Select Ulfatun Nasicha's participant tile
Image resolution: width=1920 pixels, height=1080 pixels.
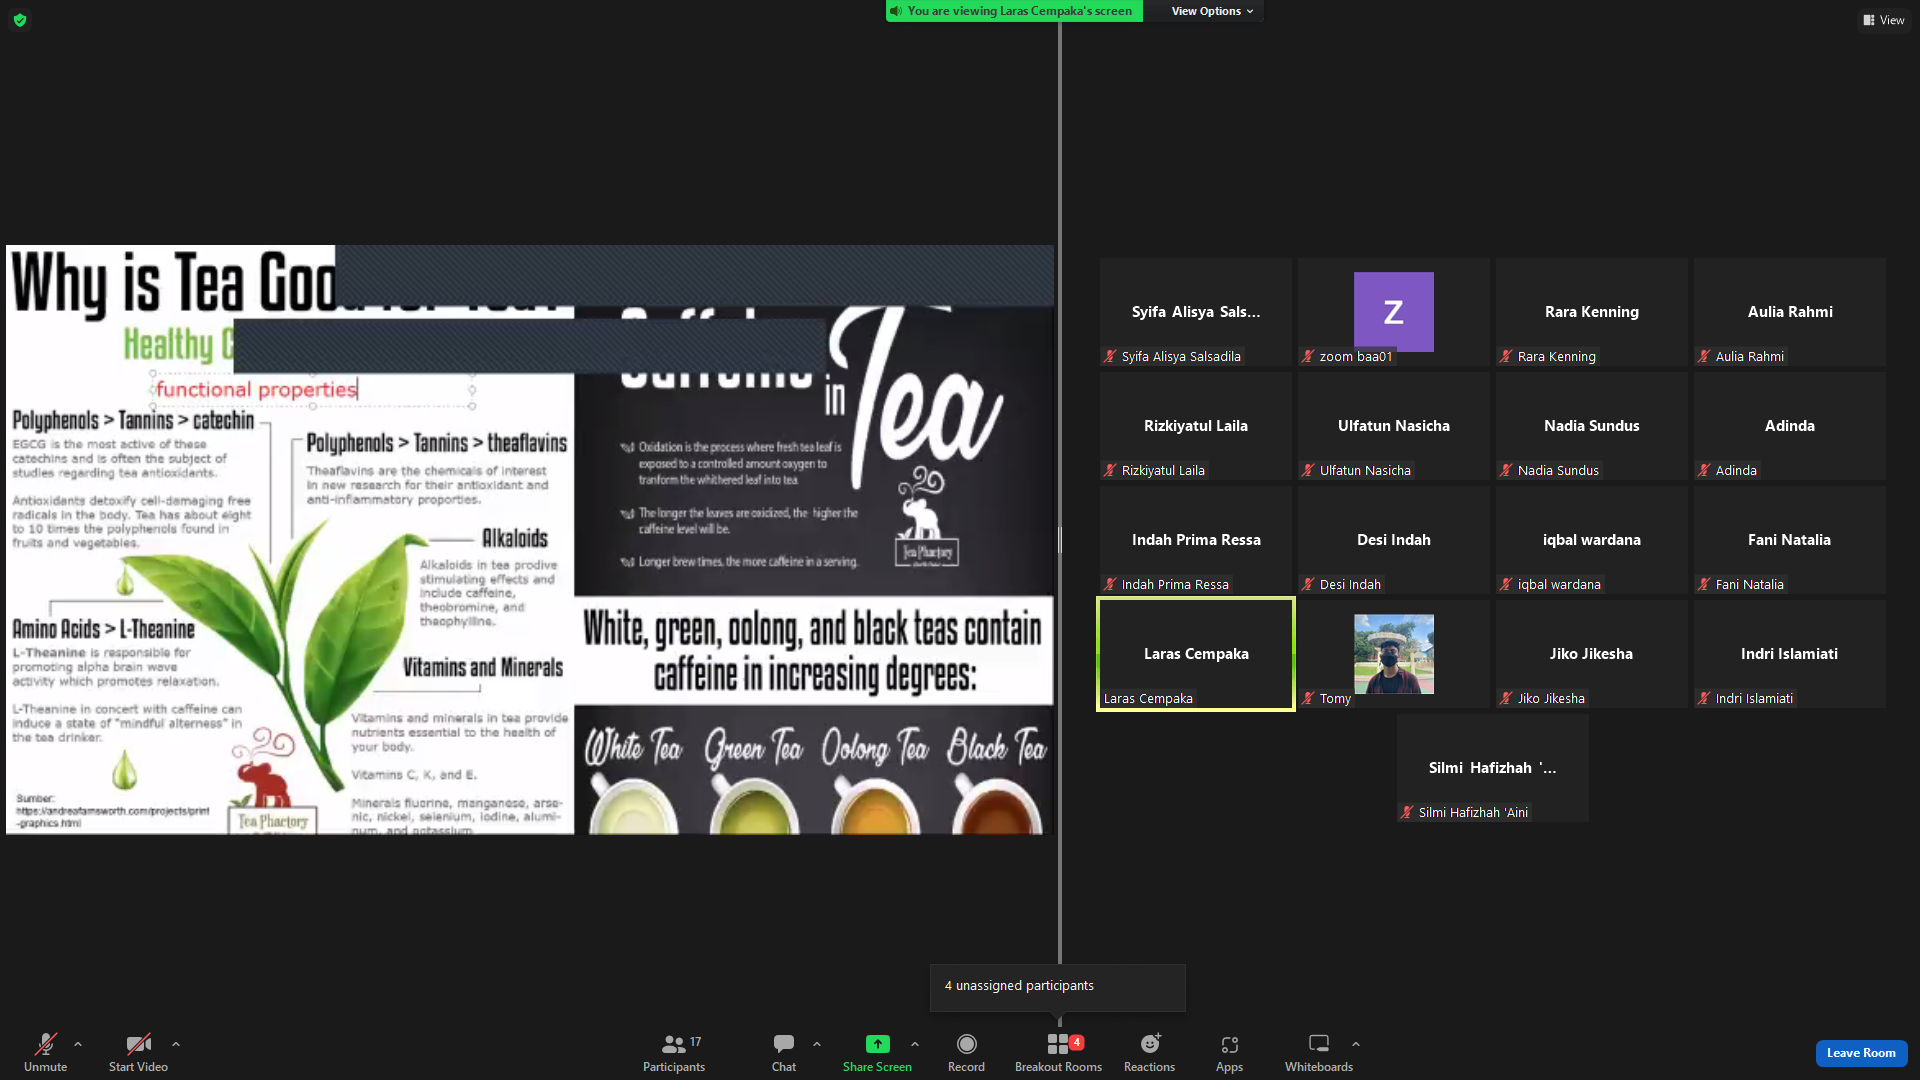[1394, 426]
